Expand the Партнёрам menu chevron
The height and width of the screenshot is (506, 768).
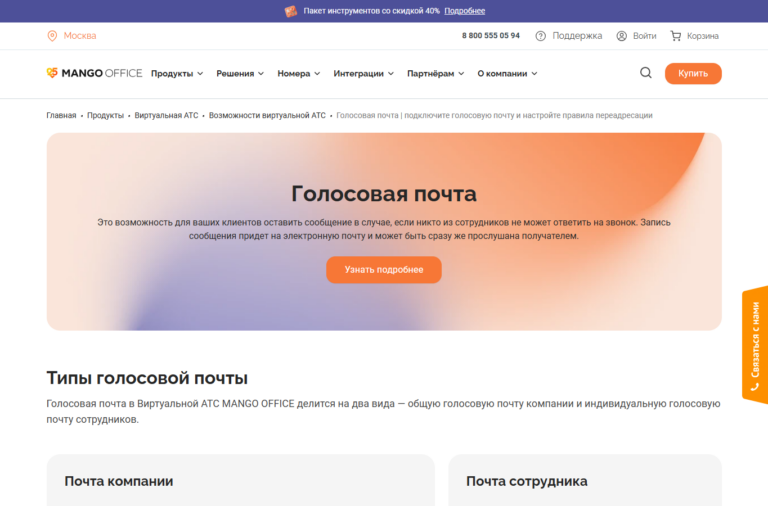(461, 73)
